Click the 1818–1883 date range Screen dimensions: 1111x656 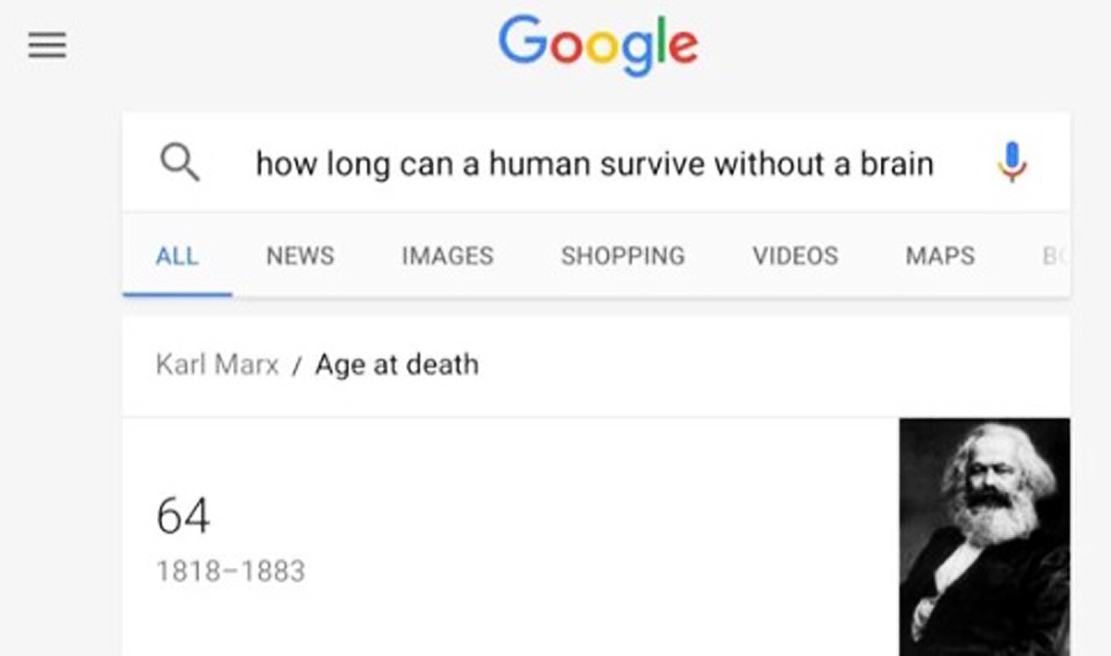pyautogui.click(x=231, y=571)
